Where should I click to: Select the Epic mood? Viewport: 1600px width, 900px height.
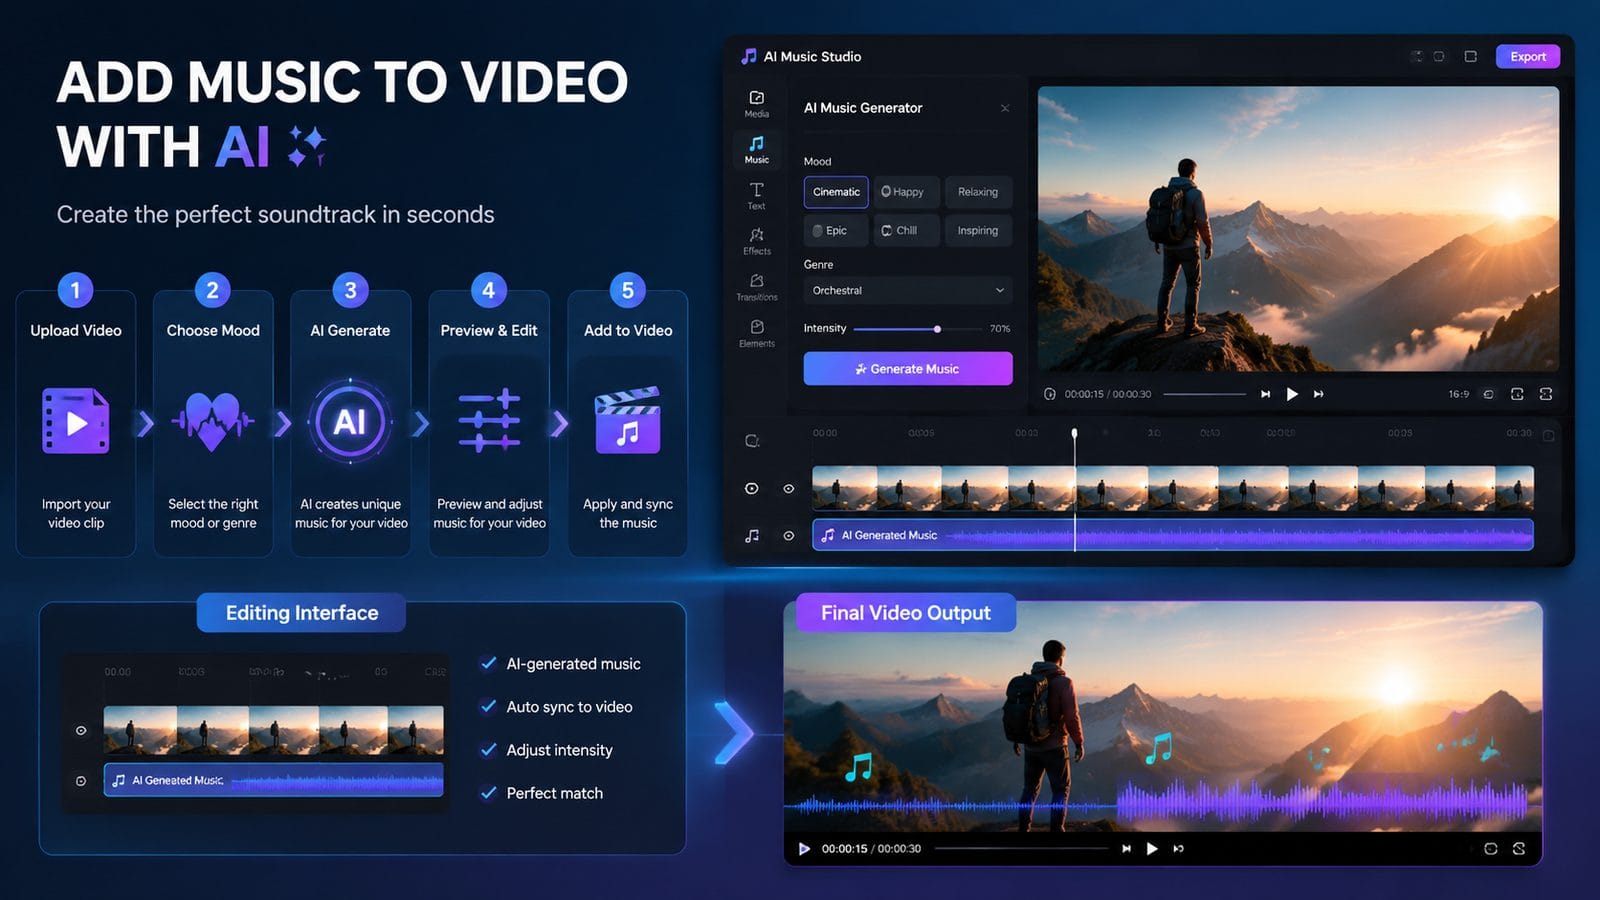[836, 230]
